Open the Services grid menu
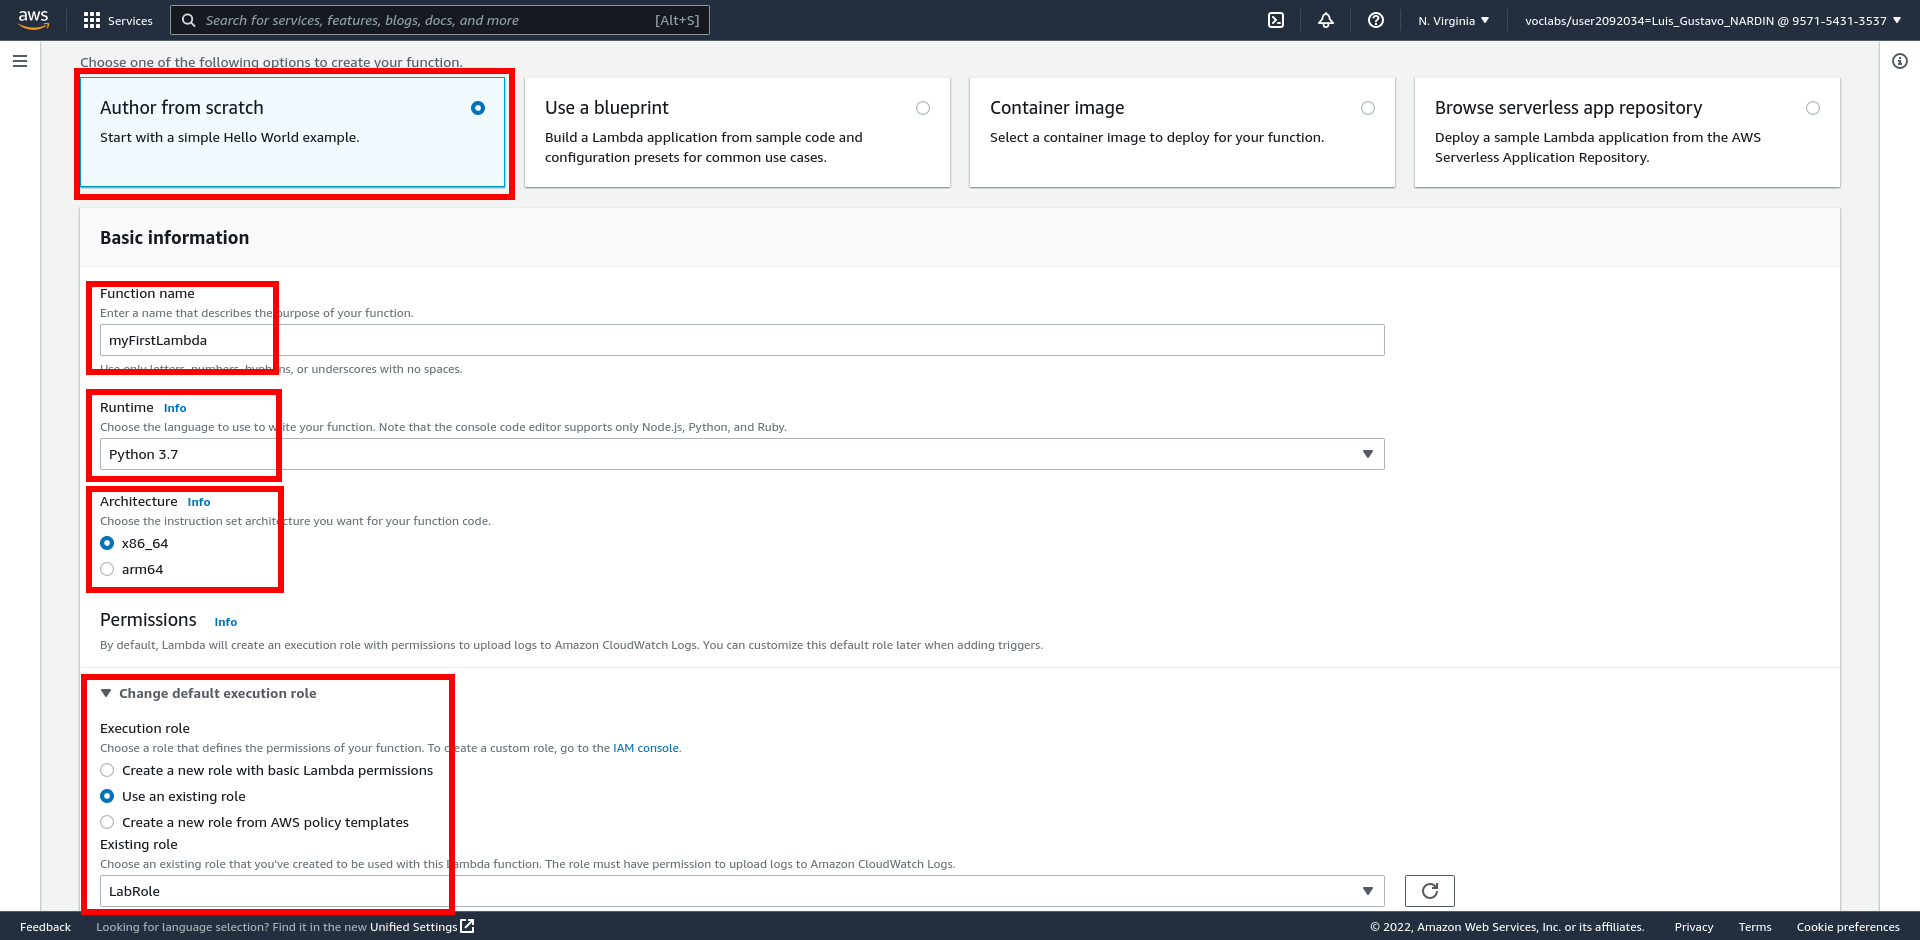The height and width of the screenshot is (940, 1920). tap(118, 20)
